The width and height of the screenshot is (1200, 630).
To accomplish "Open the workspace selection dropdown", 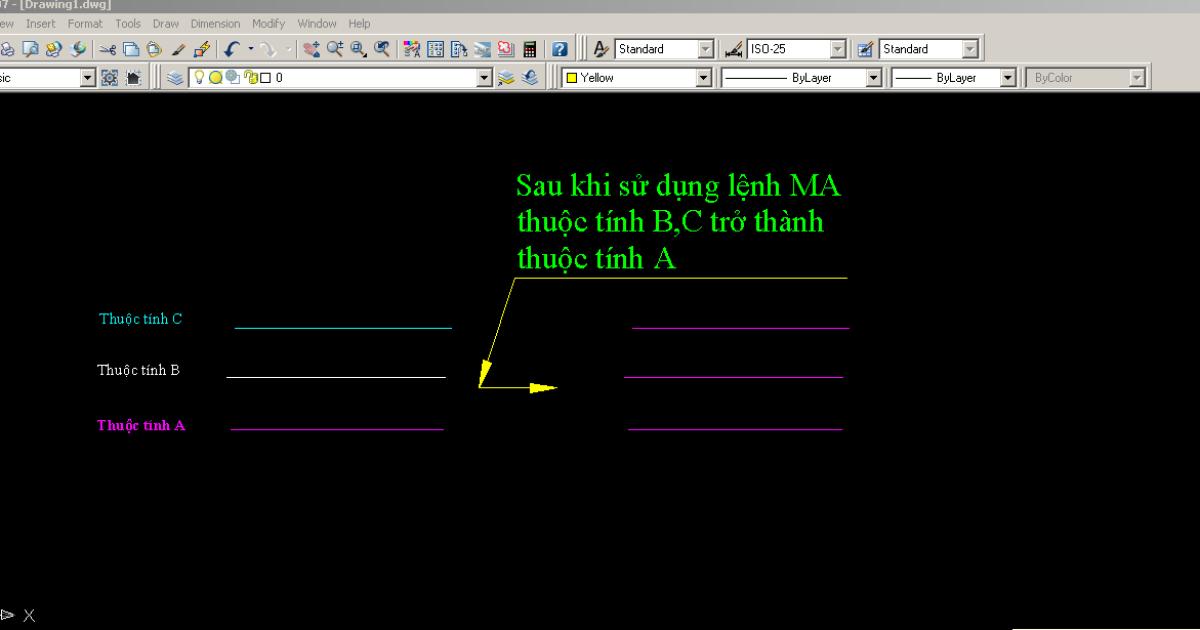I will pos(87,77).
